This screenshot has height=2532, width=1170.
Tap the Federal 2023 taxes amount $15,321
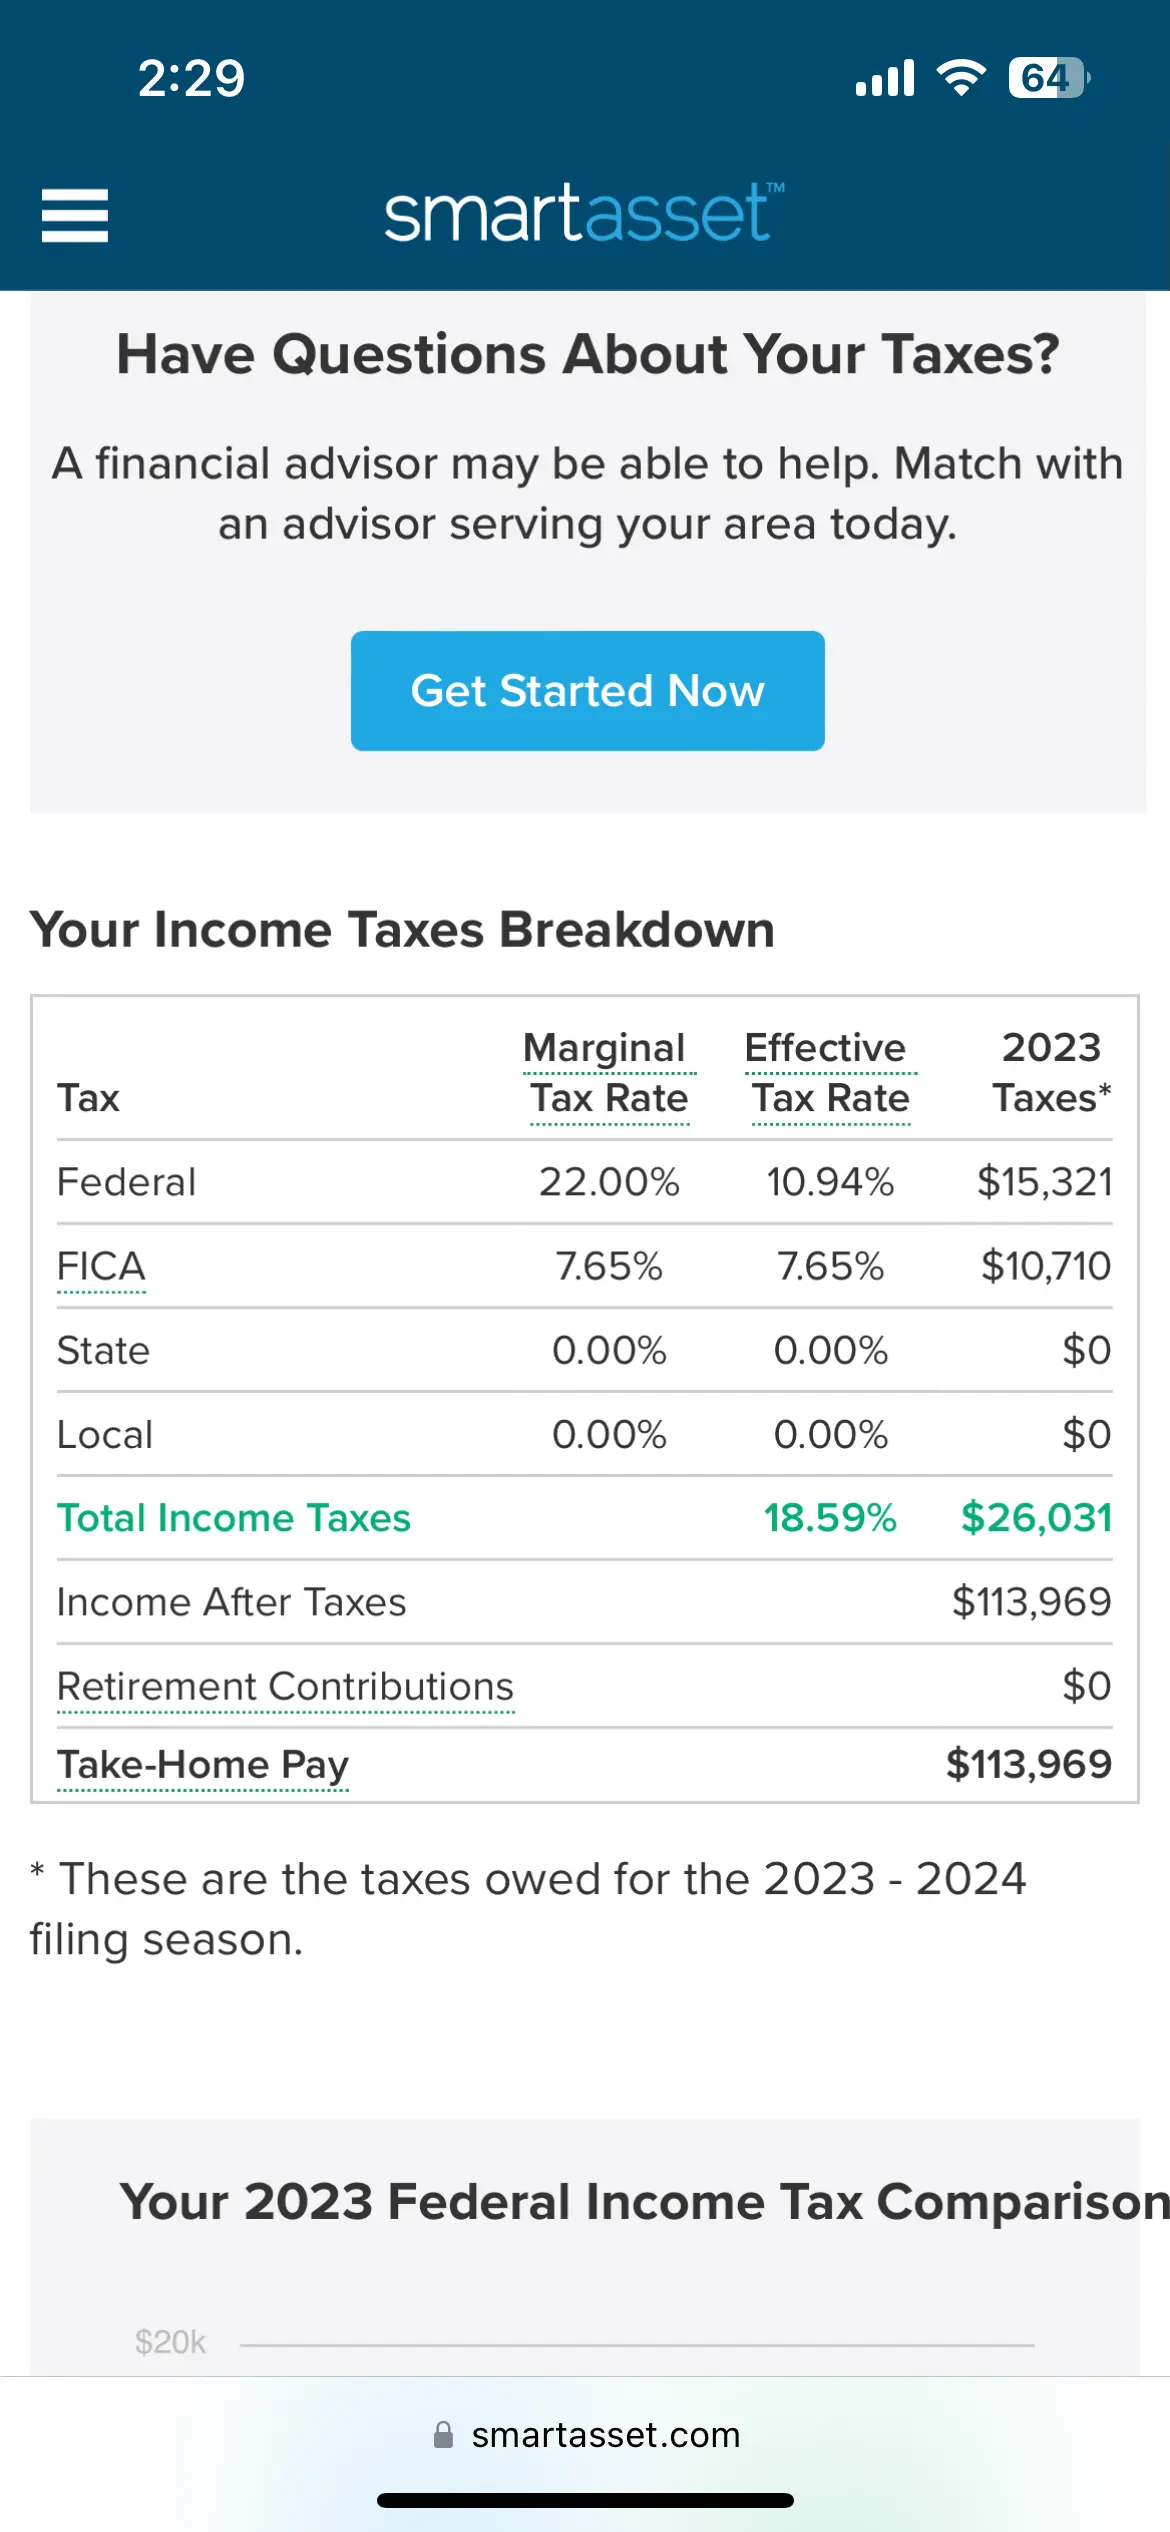1045,1182
